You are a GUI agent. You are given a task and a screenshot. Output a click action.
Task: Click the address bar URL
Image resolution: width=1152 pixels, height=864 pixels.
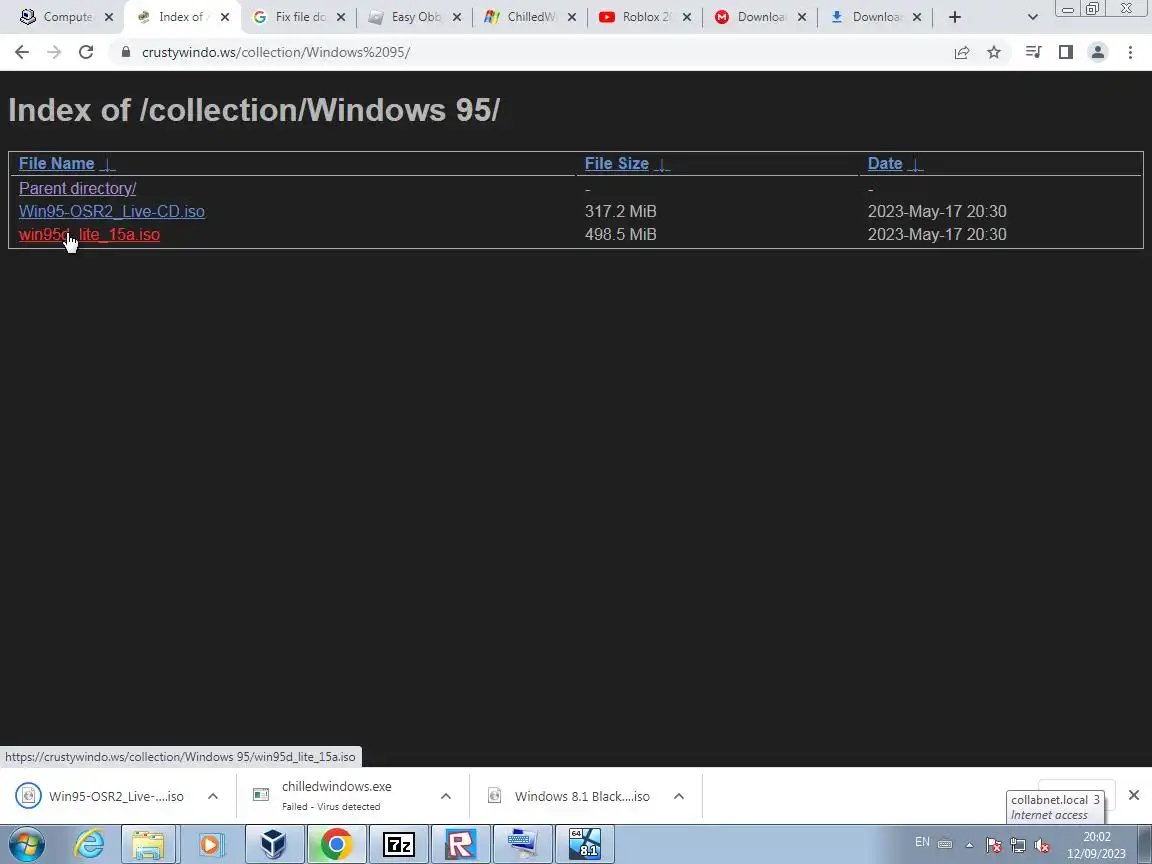(x=276, y=52)
